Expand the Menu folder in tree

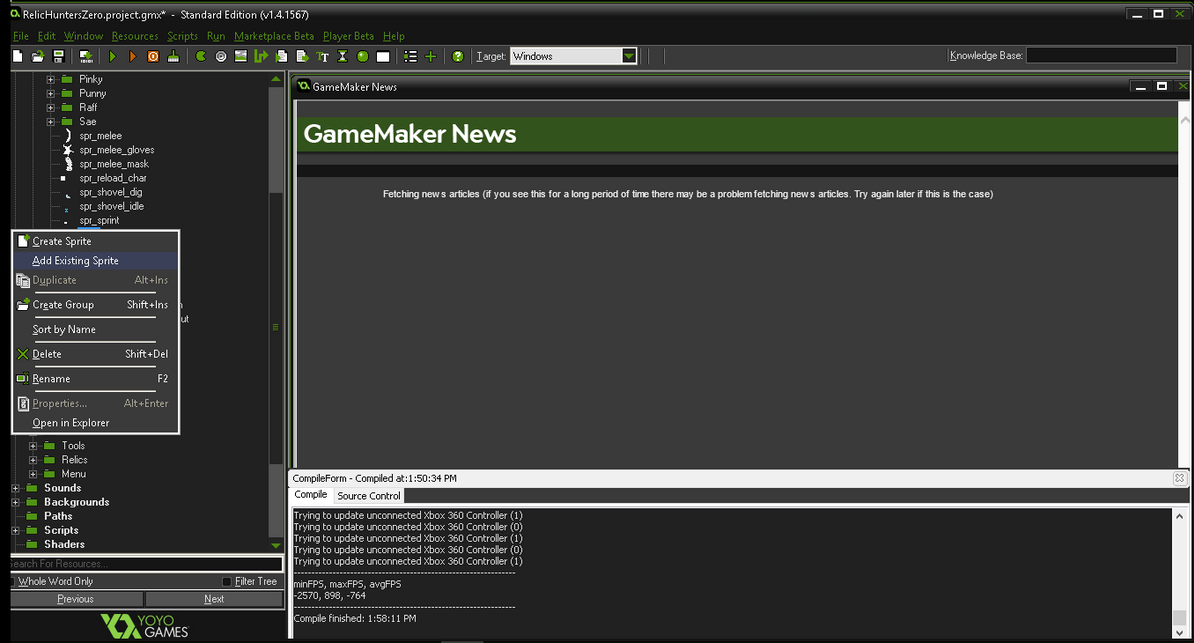(33, 474)
